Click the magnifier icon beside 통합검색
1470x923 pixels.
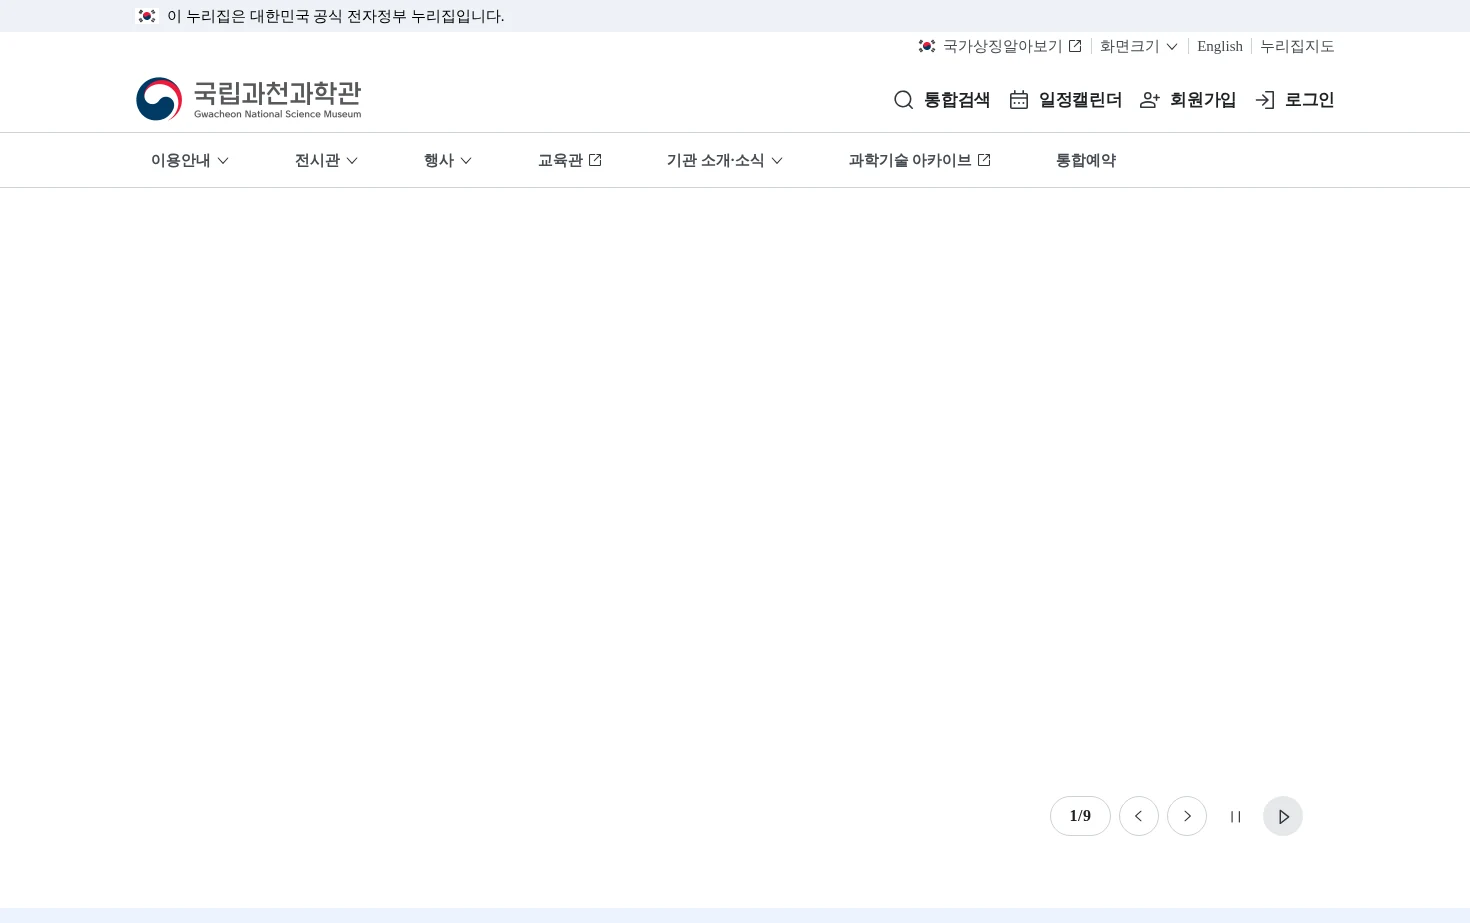tap(904, 100)
